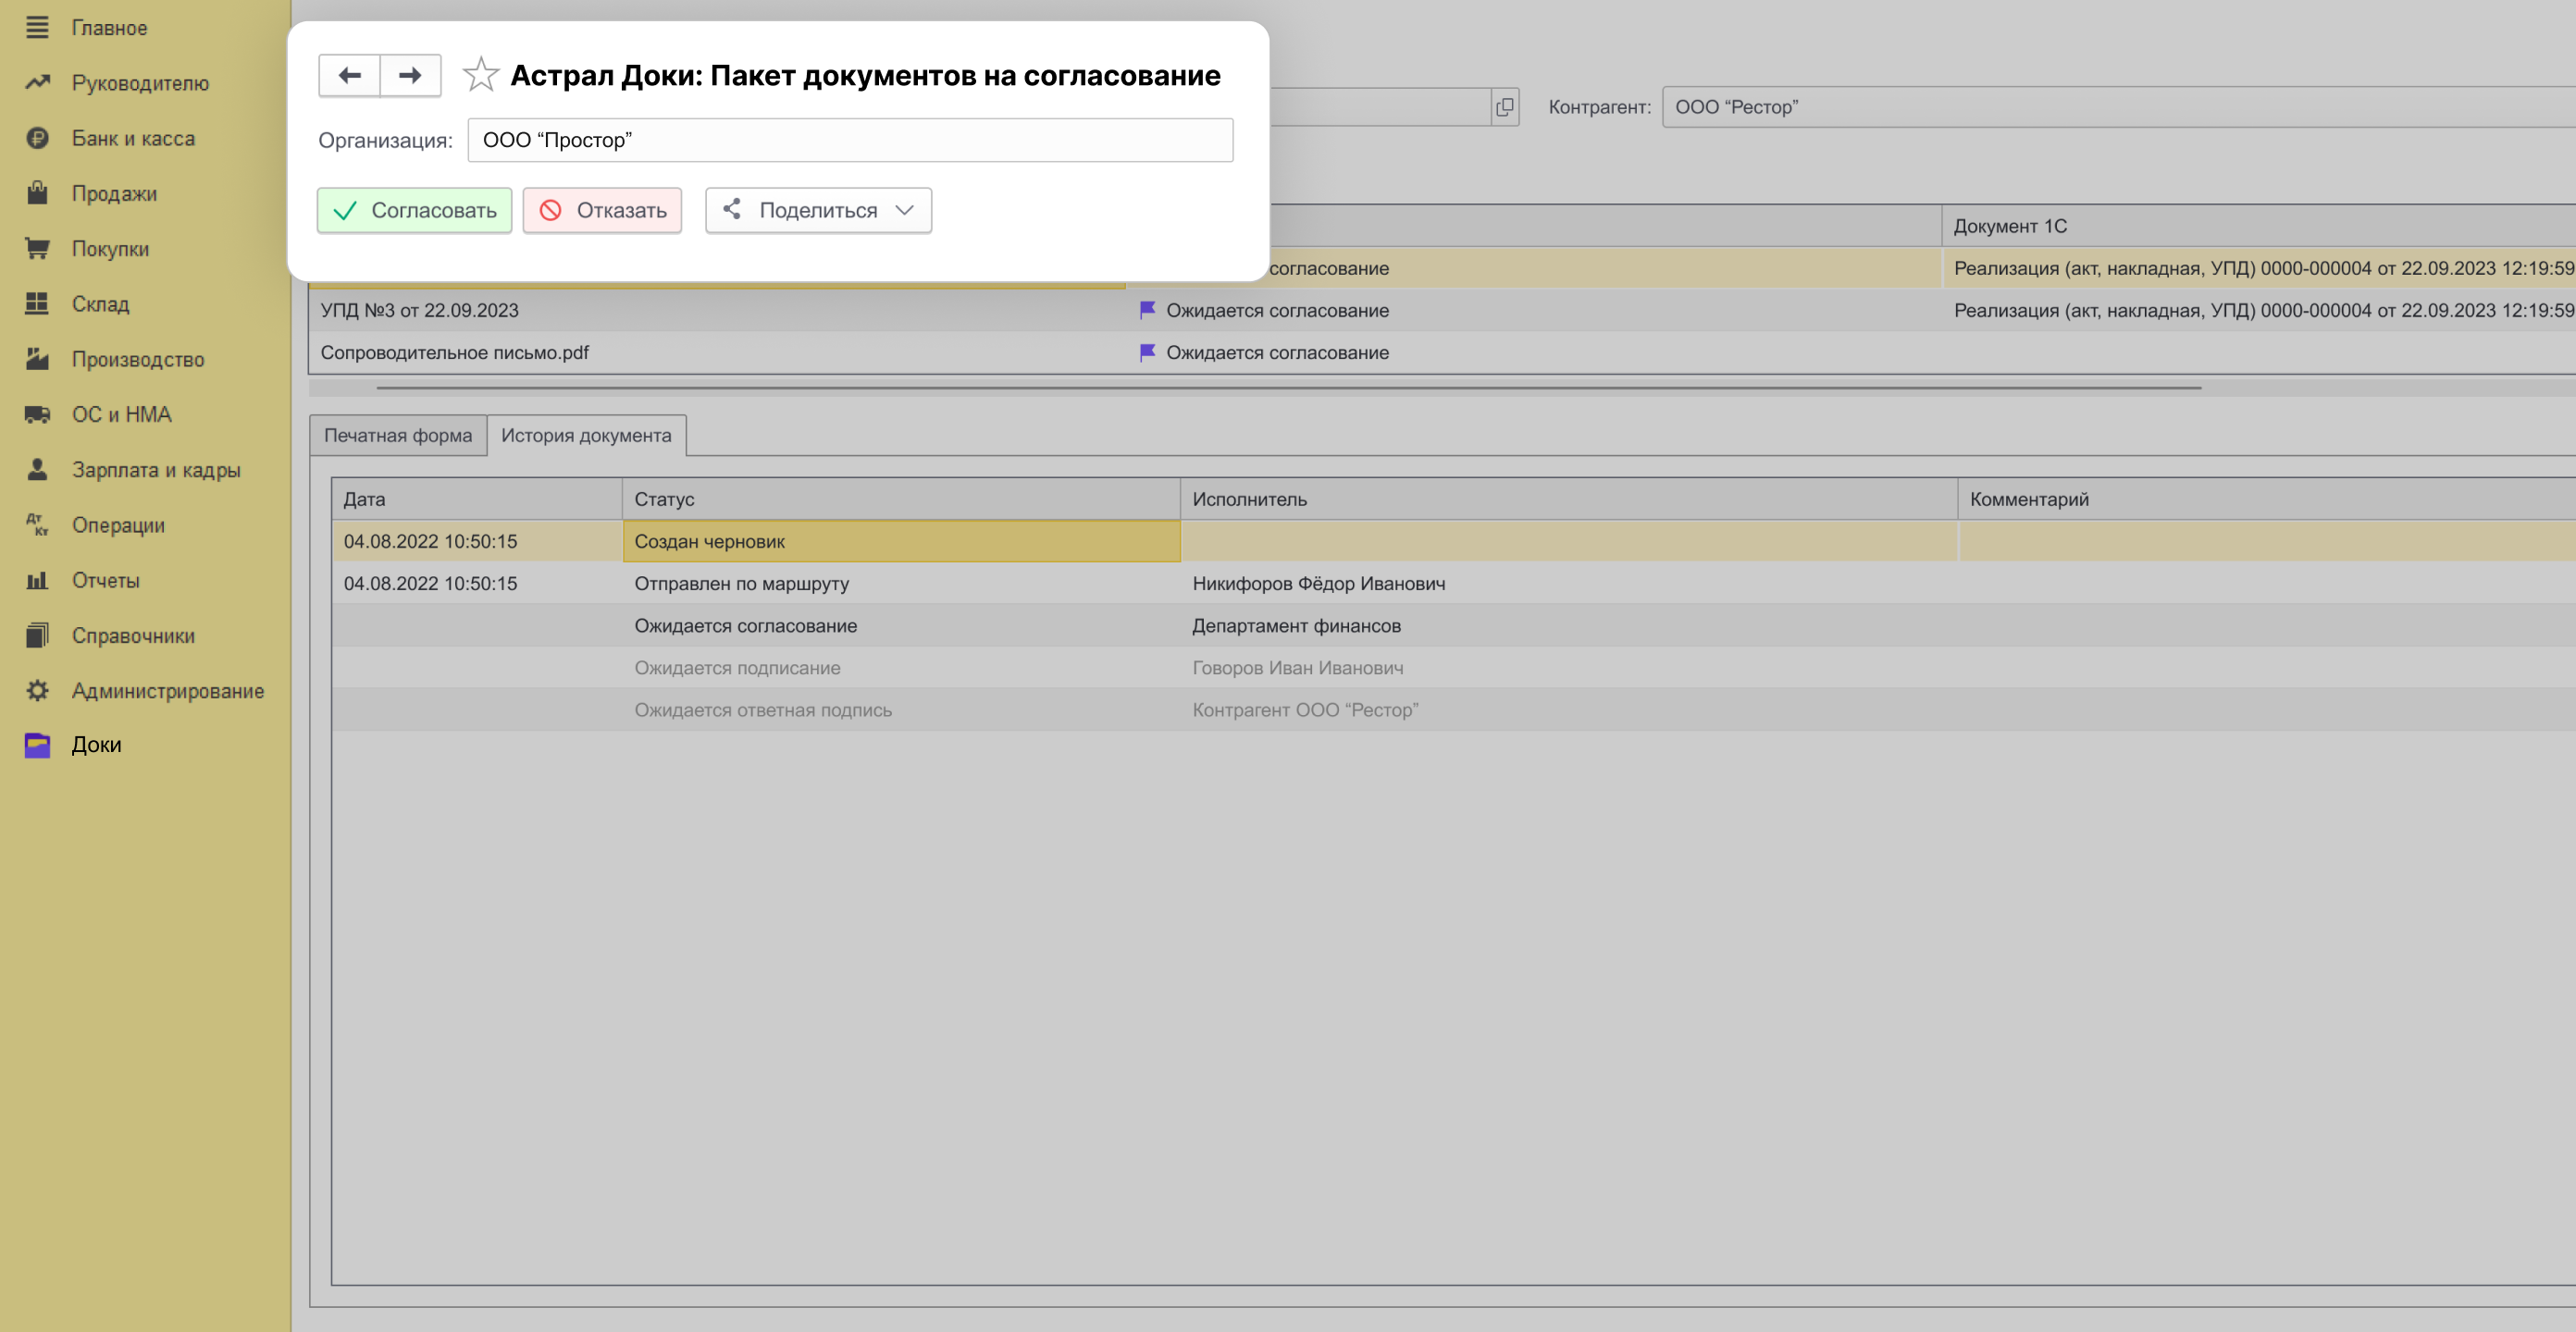Open the Доки folder section
The image size is (2576, 1332).
click(x=96, y=744)
